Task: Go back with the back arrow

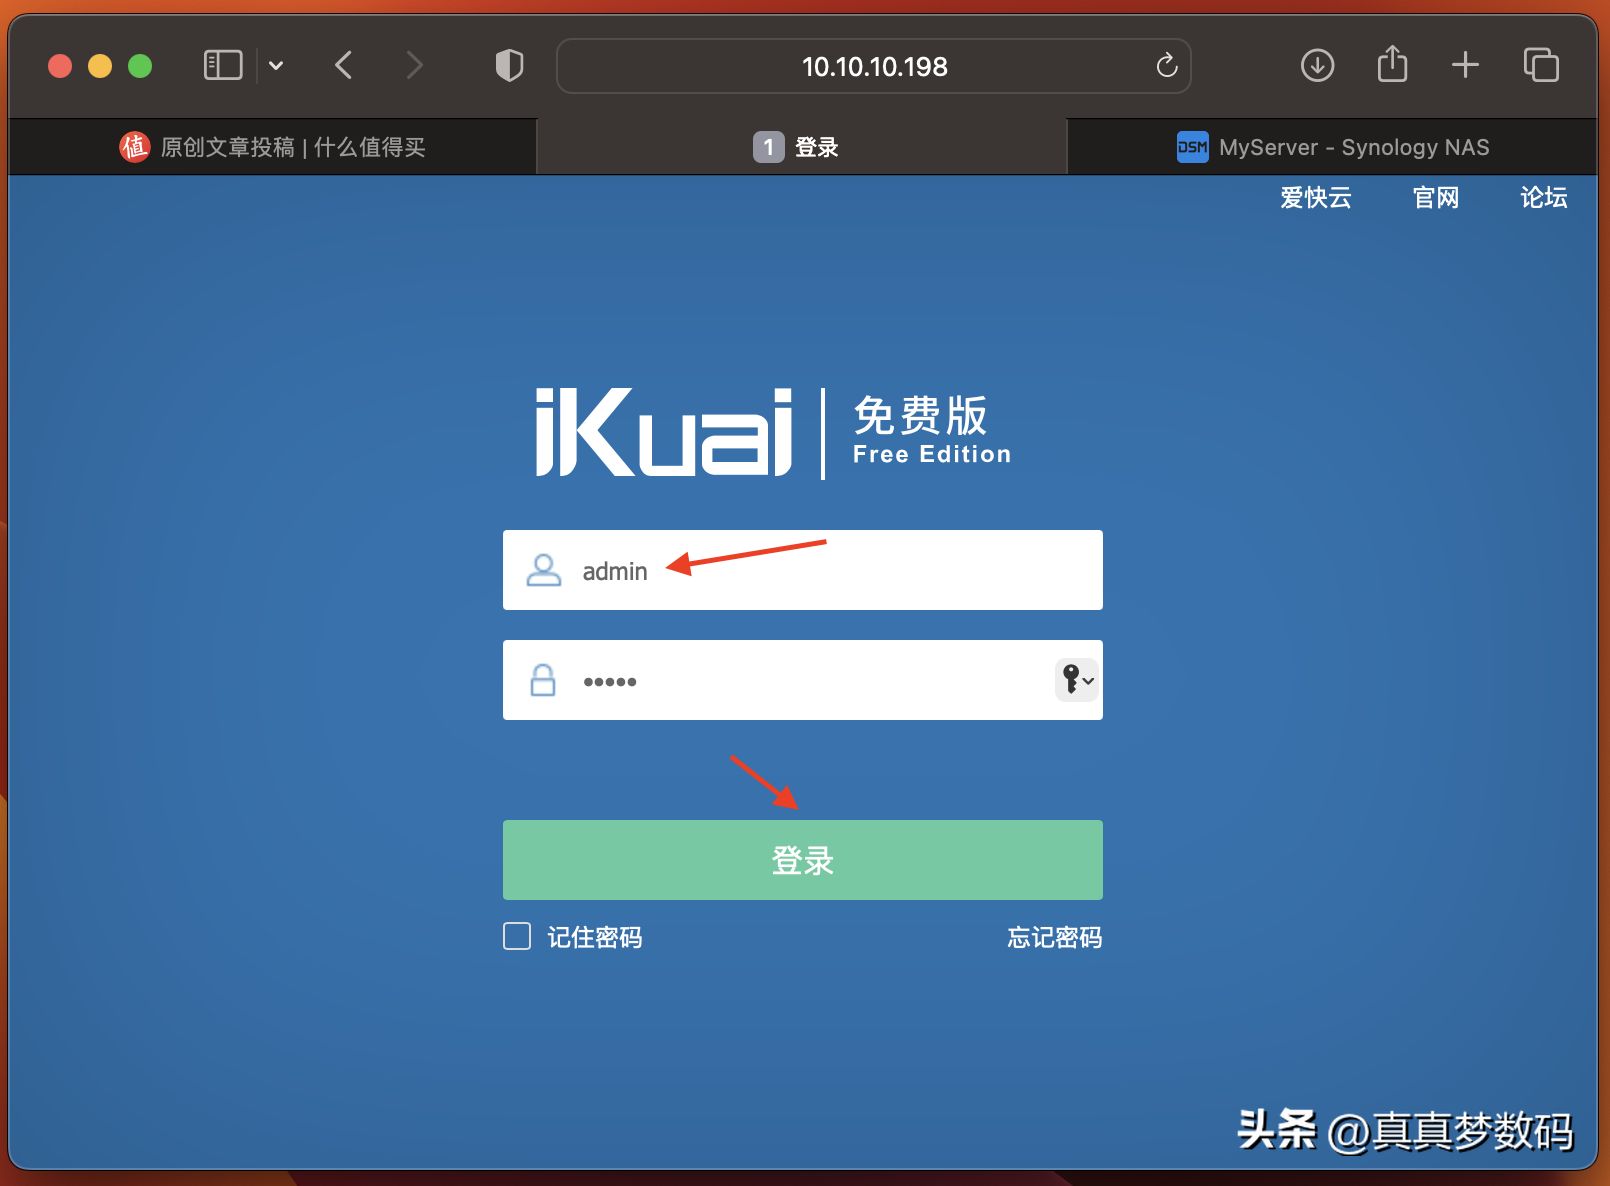Action: (343, 66)
